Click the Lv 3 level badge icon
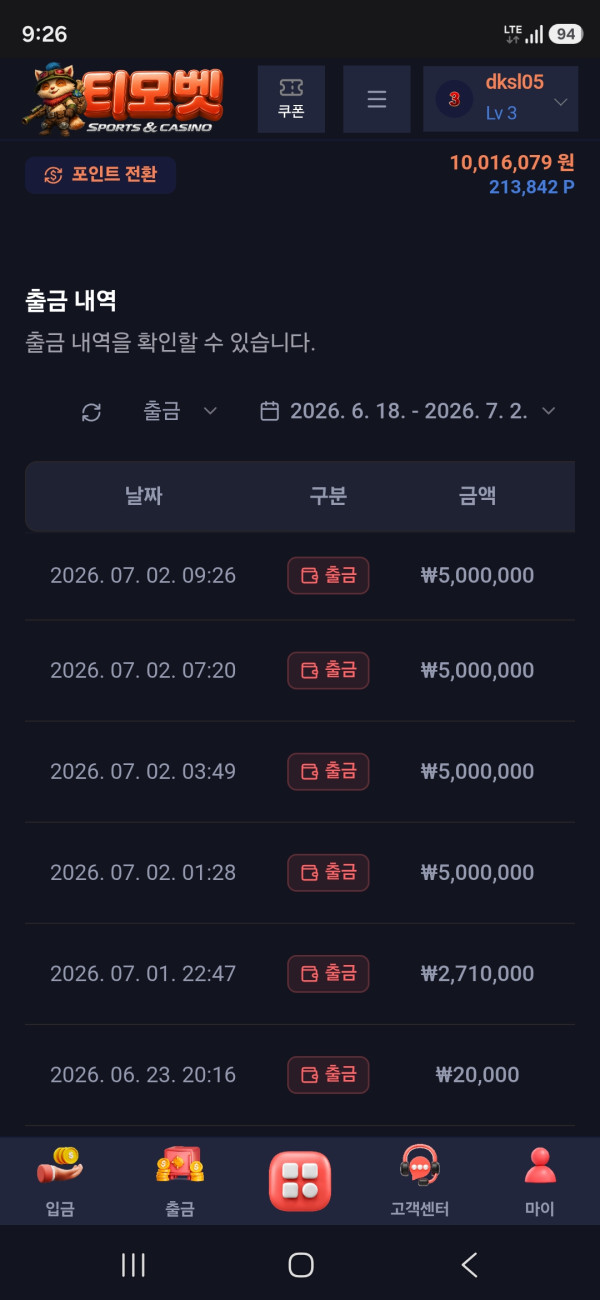 [454, 99]
